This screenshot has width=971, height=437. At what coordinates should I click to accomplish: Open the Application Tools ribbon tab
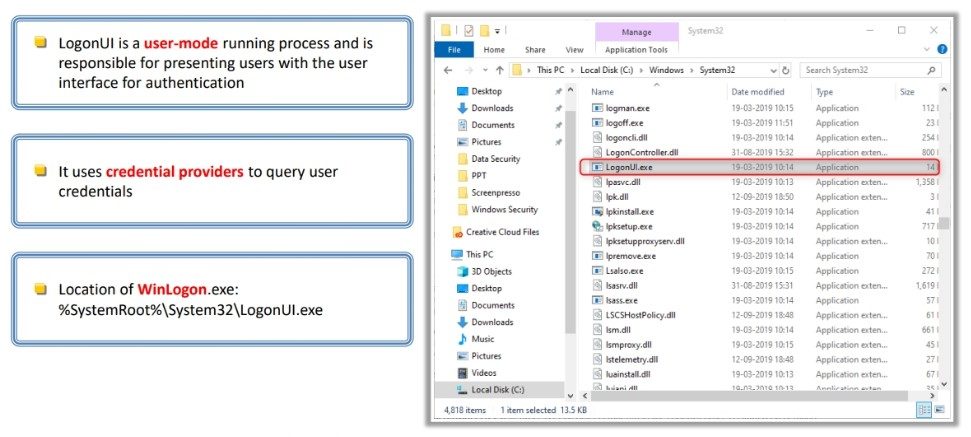click(637, 50)
